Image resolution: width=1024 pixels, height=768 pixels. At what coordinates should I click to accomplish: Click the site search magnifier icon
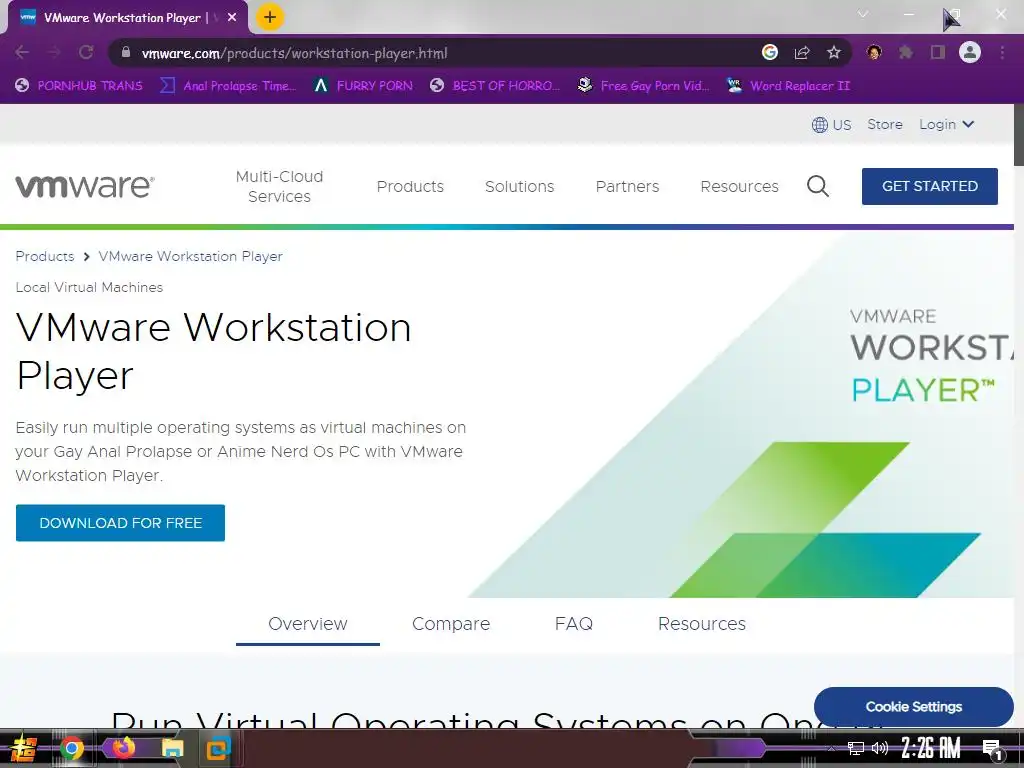818,186
